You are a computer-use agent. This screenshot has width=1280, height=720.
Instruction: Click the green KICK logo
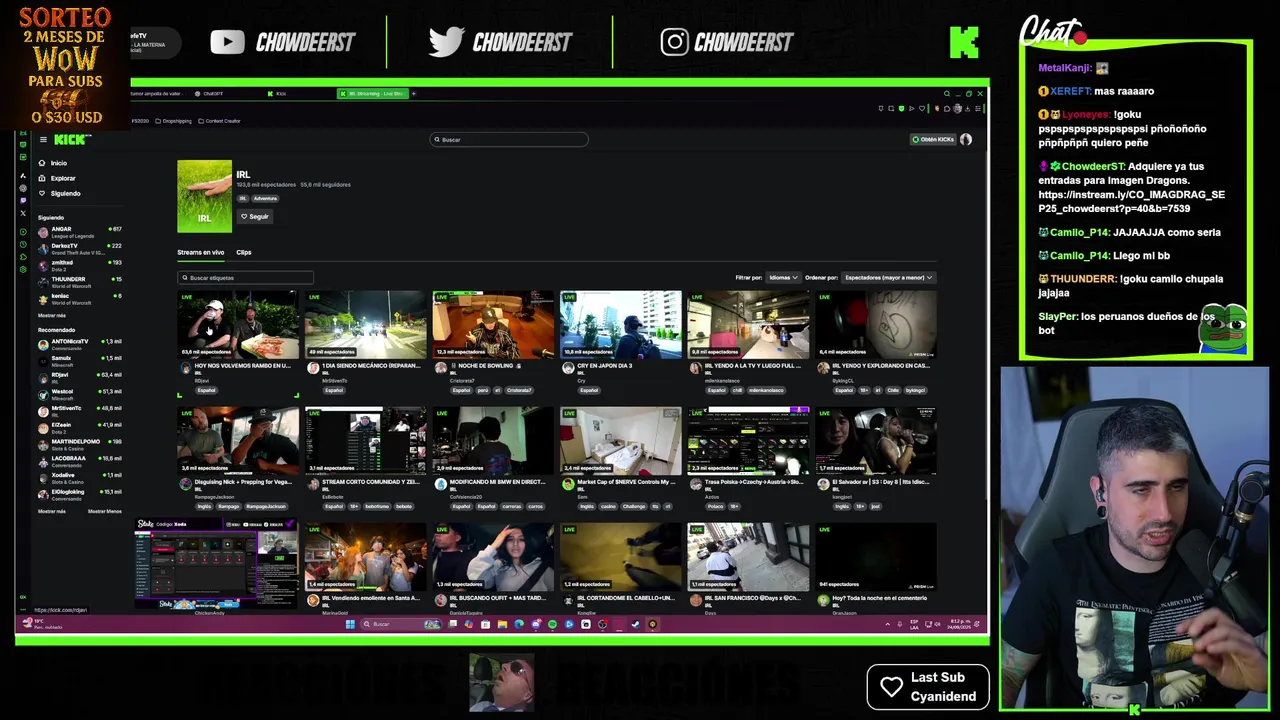[x=71, y=139]
